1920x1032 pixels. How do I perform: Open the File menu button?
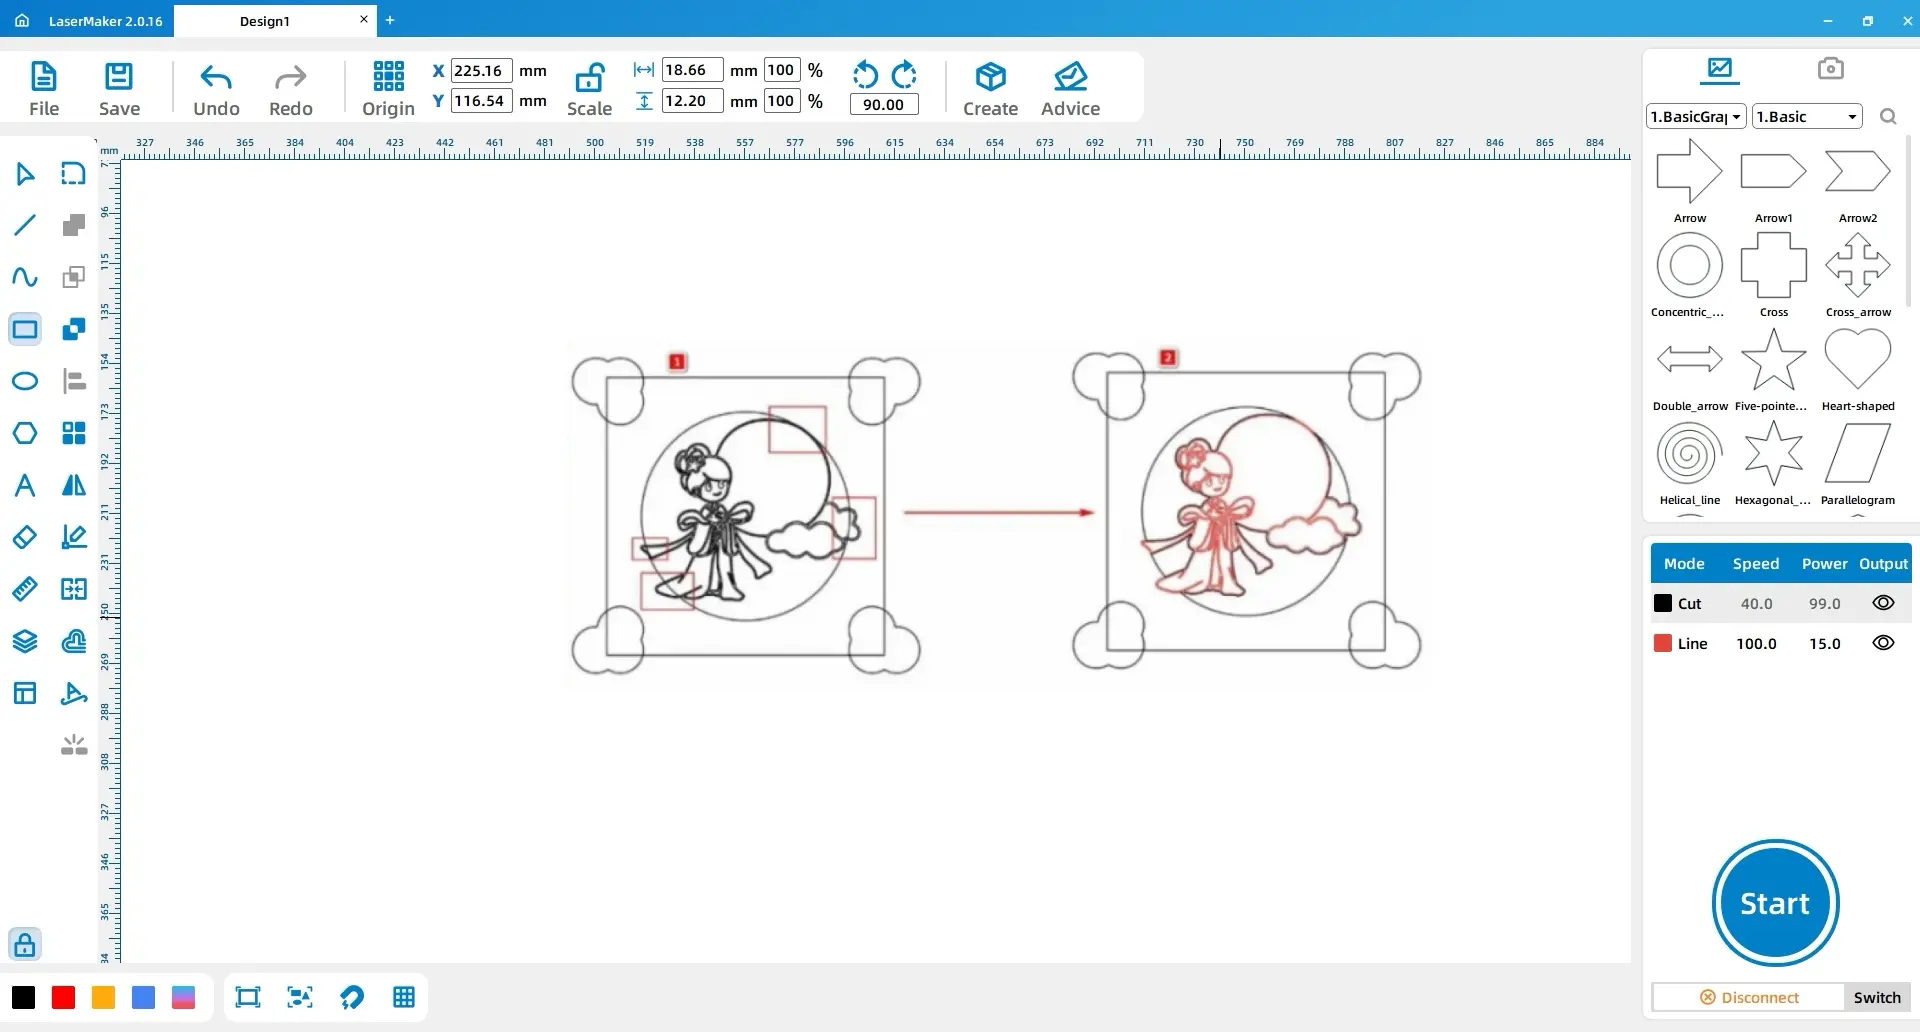click(x=44, y=88)
